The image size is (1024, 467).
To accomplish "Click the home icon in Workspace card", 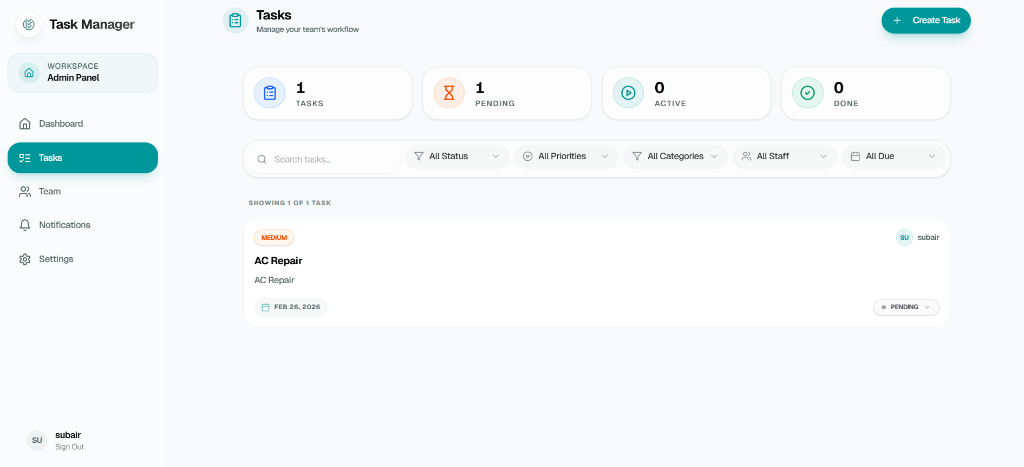I will click(29, 73).
